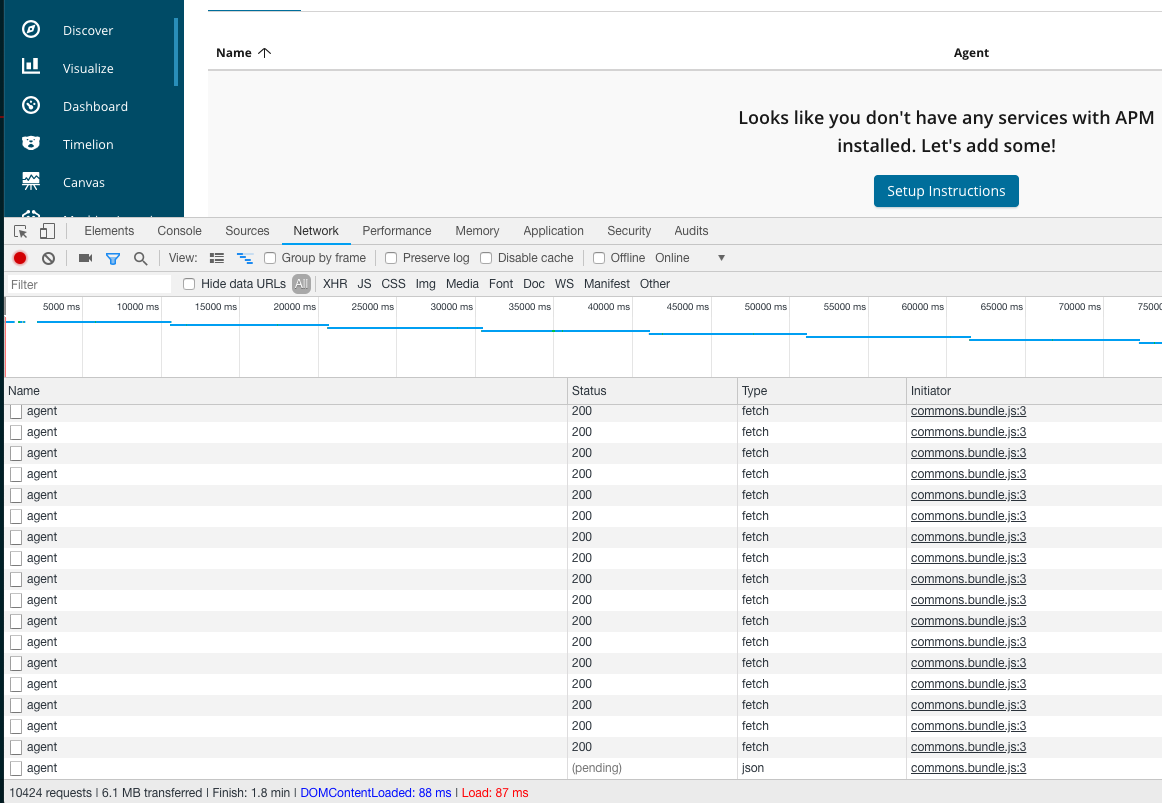This screenshot has height=803, width=1162.
Task: Click Load: 87 ms status text
Action: point(495,793)
